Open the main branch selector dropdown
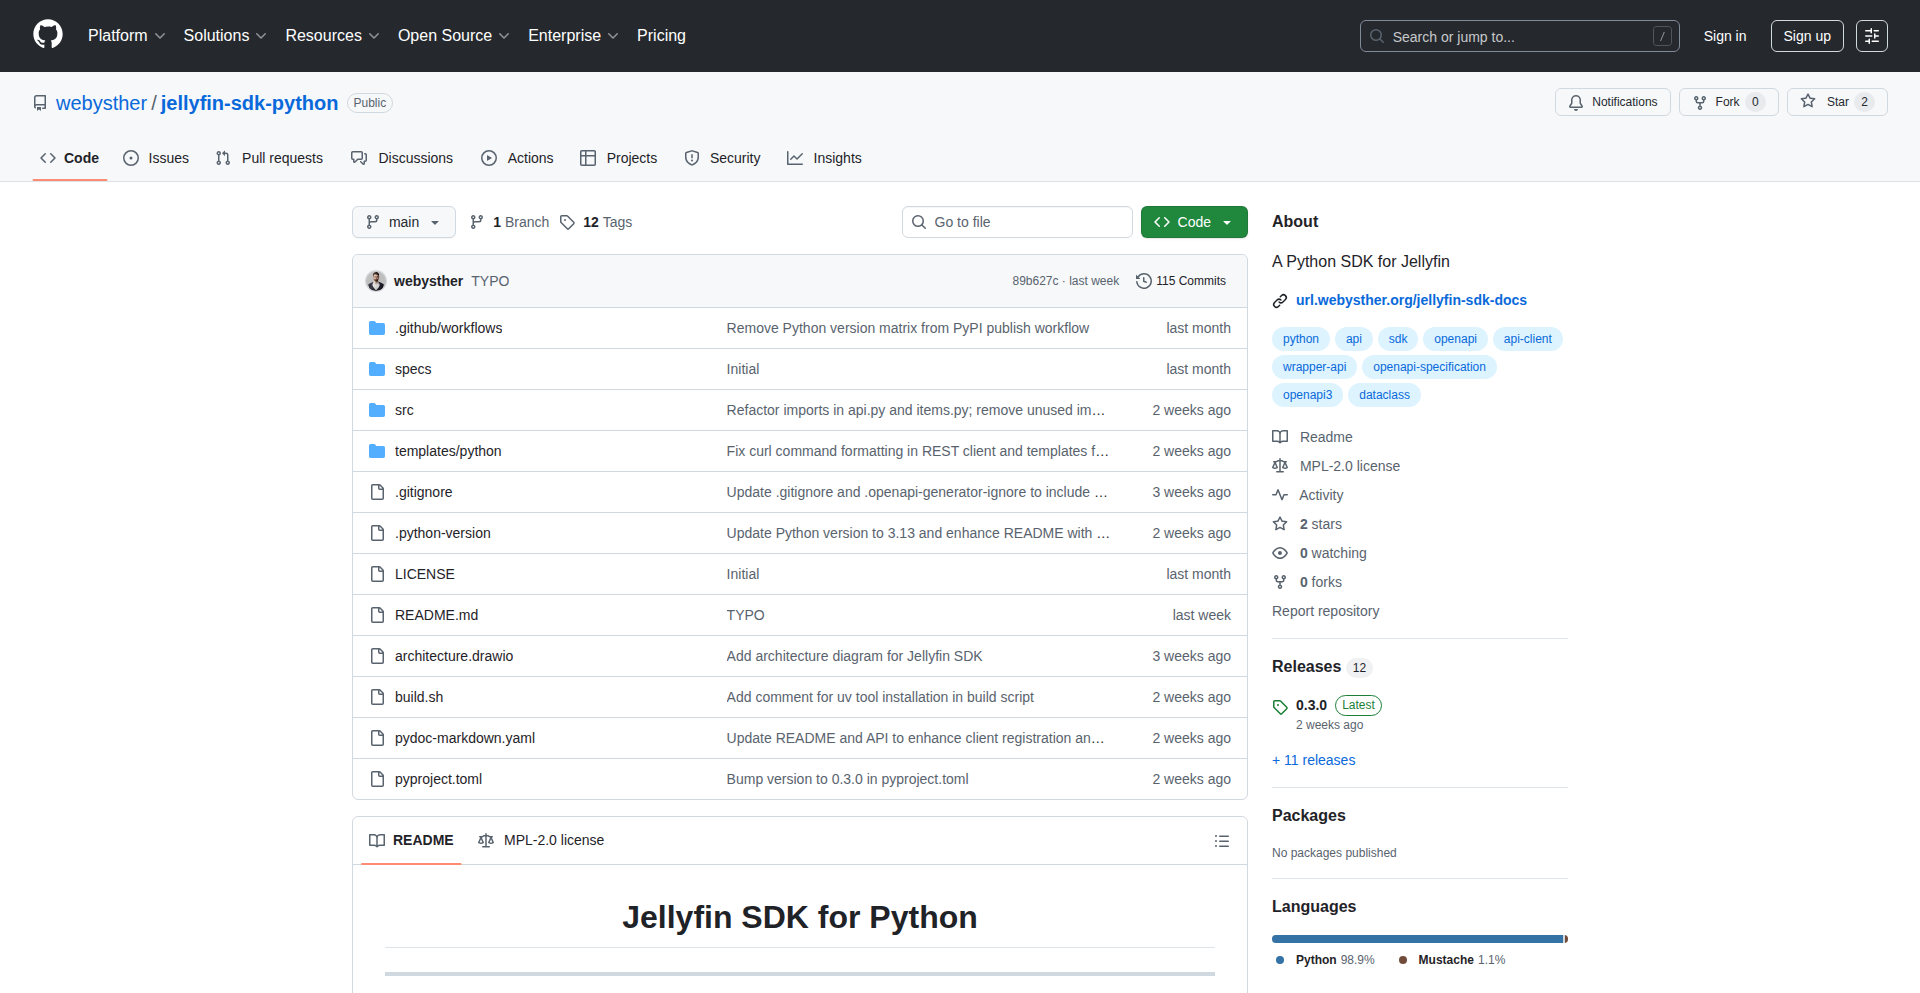The width and height of the screenshot is (1920, 993). click(403, 222)
